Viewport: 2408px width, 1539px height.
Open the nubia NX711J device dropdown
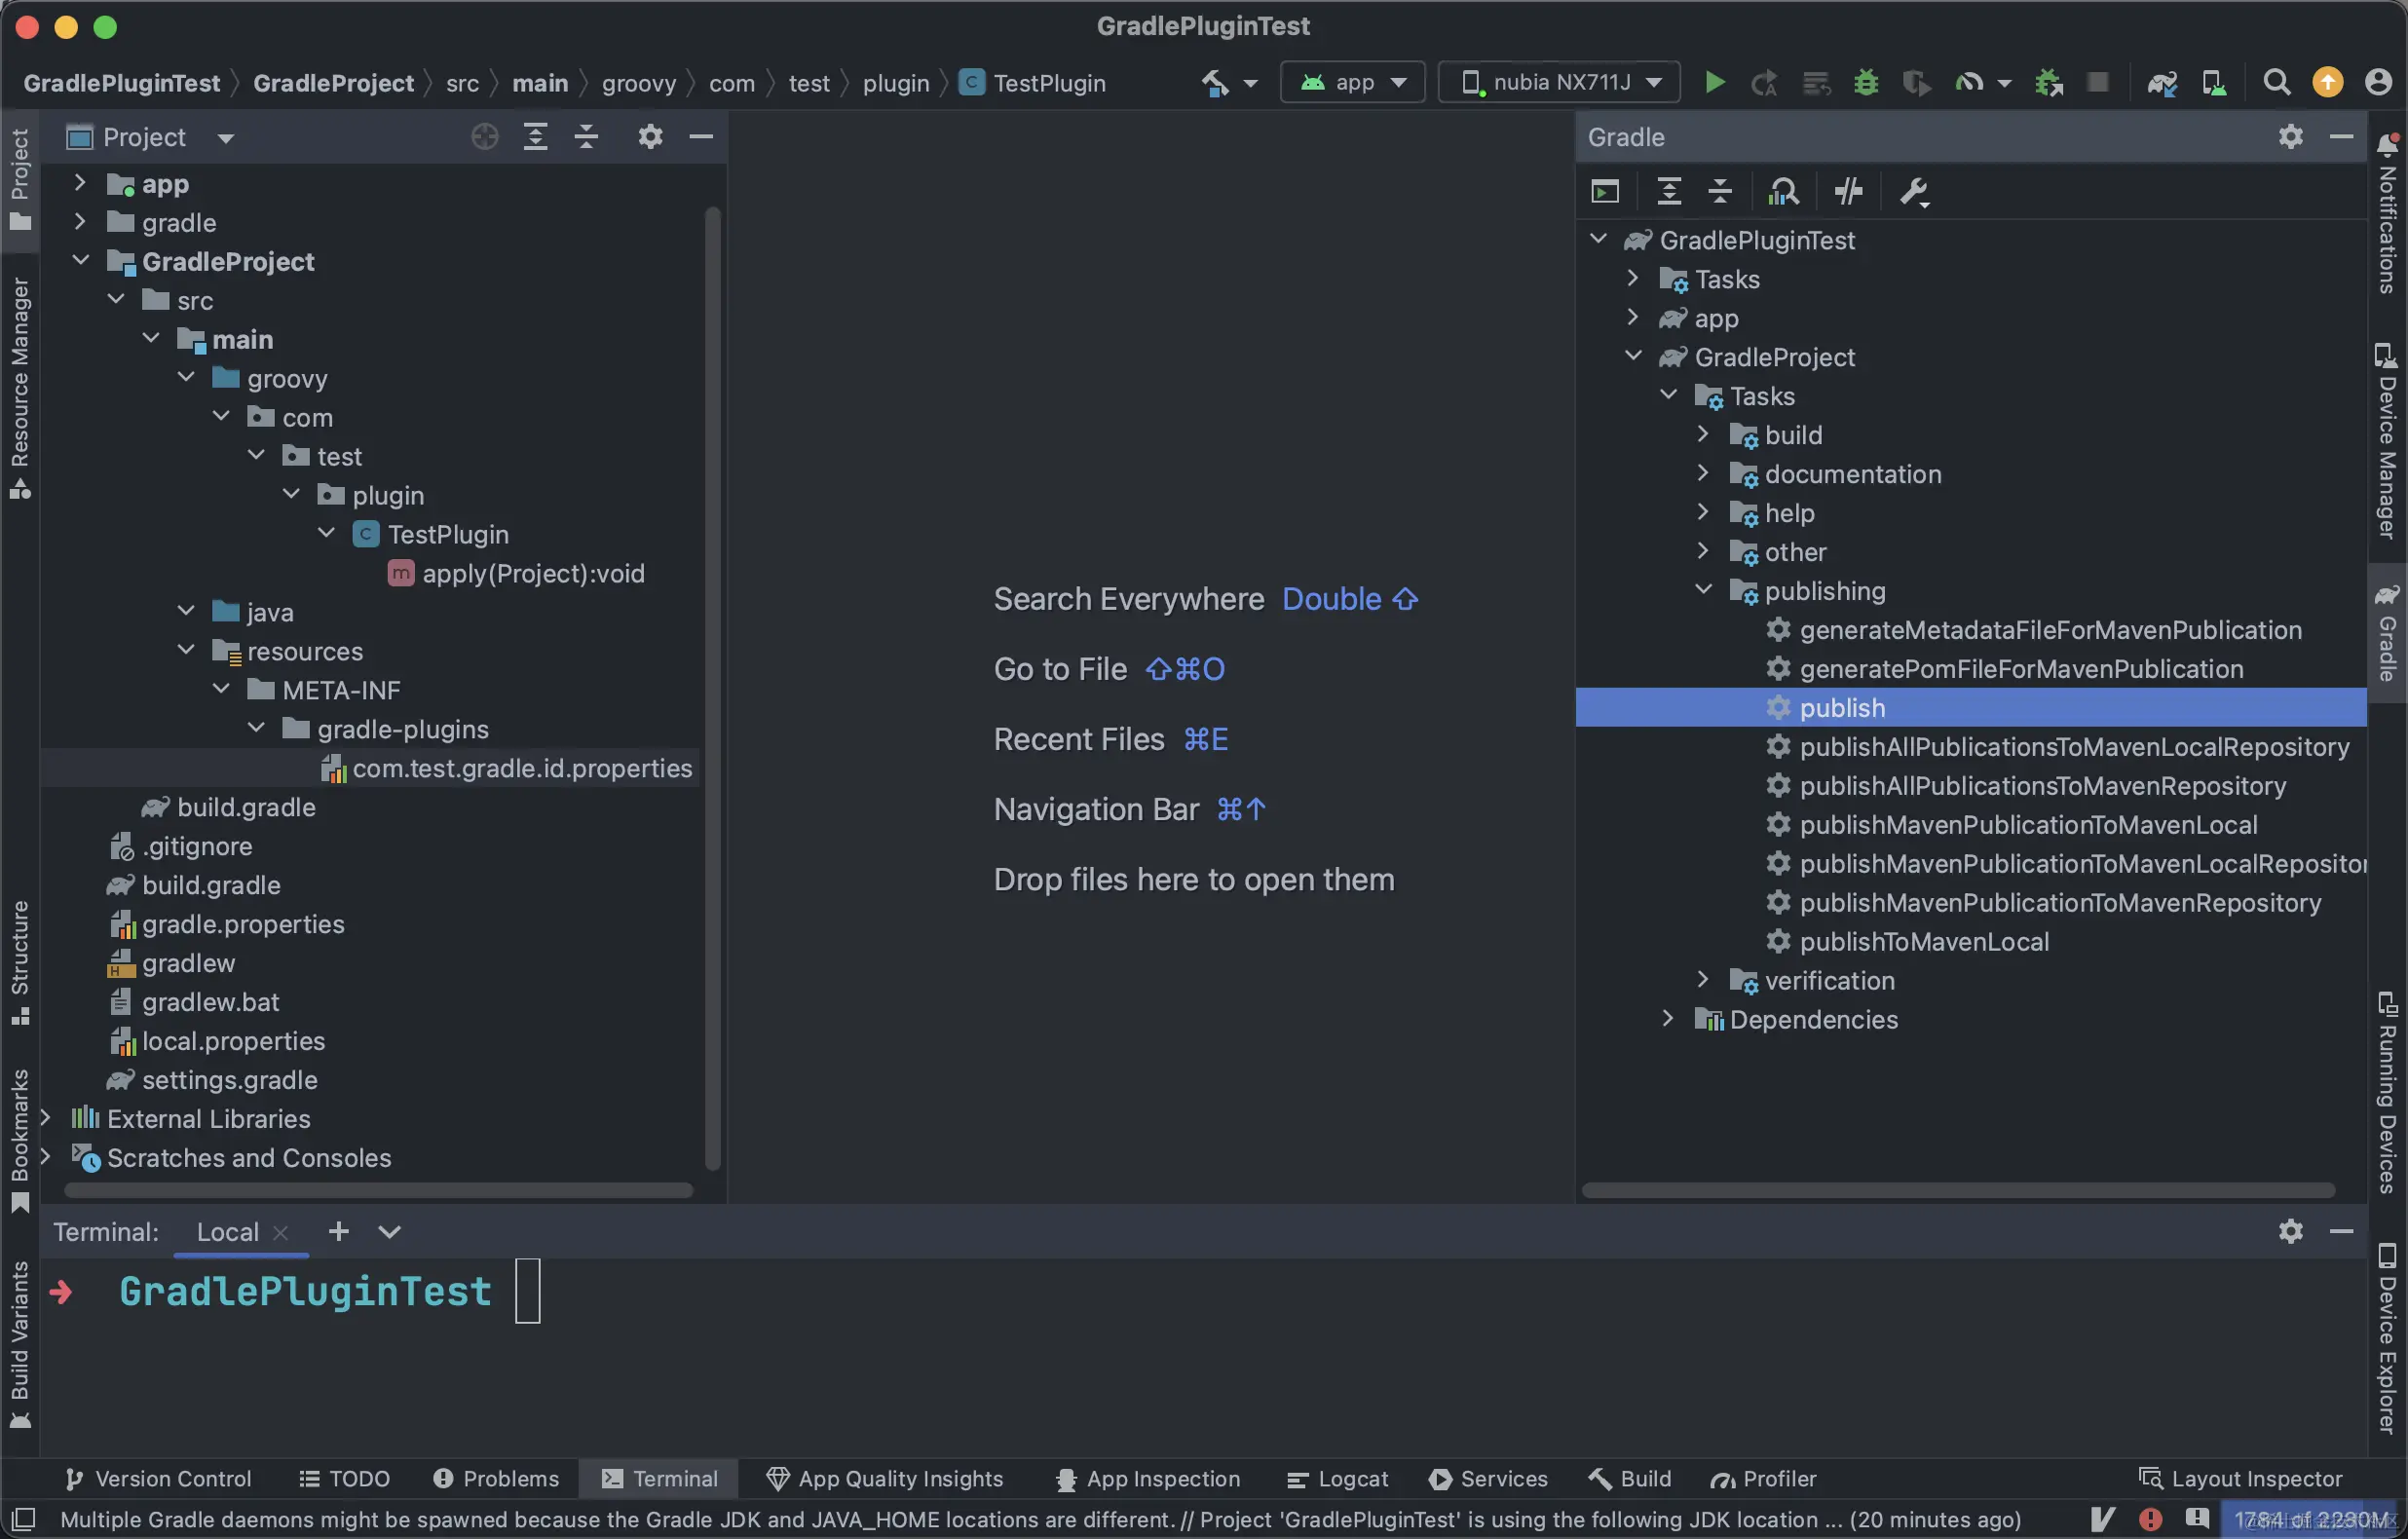coord(1559,83)
